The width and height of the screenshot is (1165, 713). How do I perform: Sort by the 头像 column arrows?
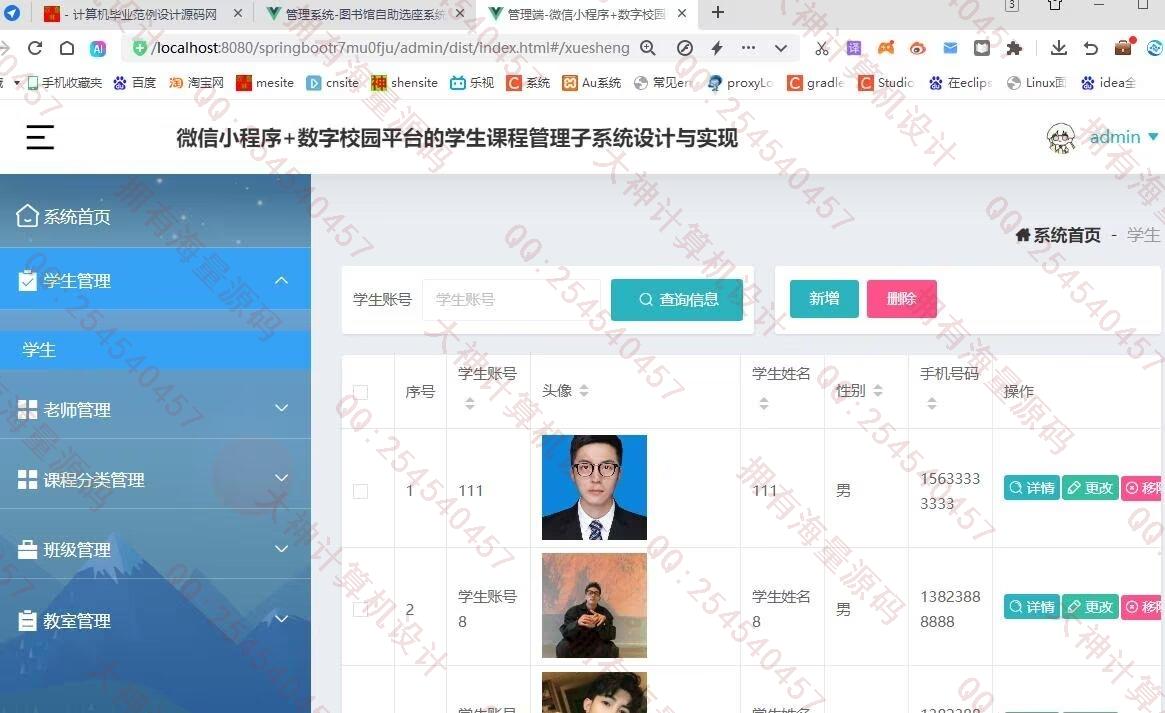coord(584,391)
